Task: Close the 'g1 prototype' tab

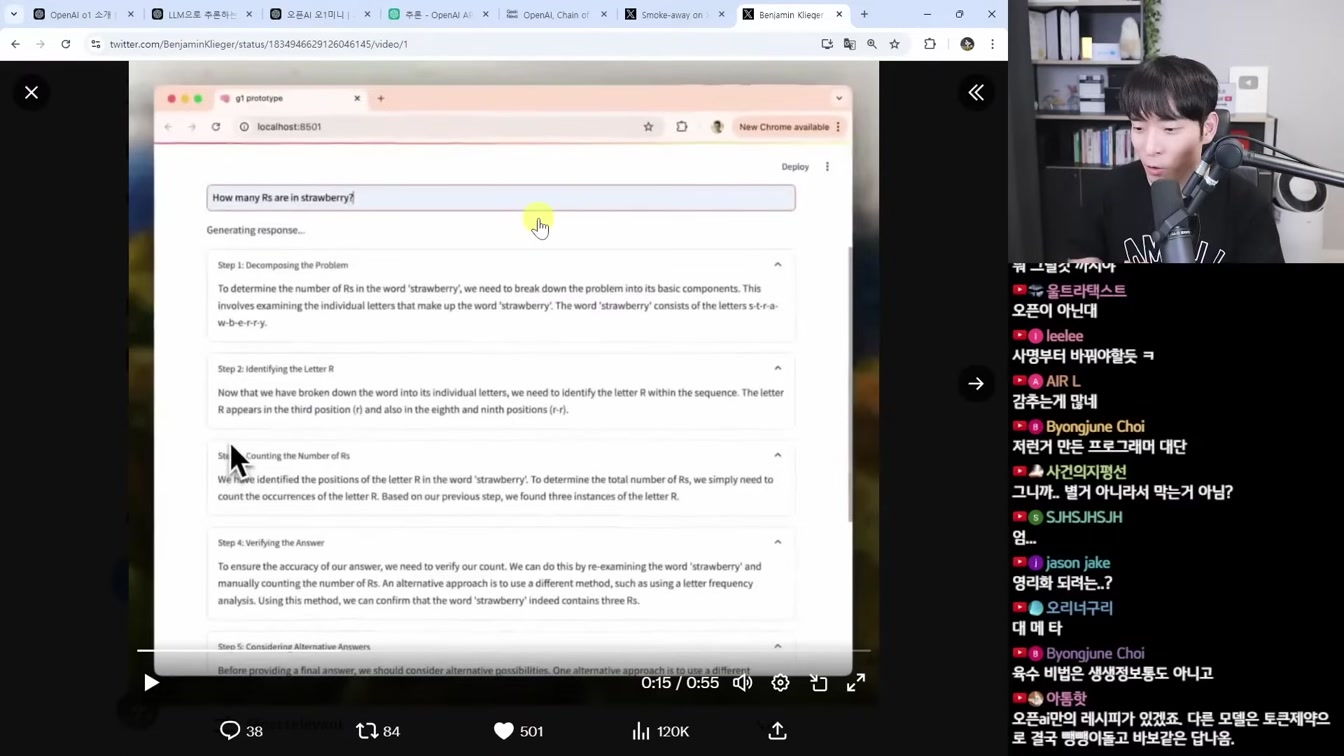Action: coord(357,98)
